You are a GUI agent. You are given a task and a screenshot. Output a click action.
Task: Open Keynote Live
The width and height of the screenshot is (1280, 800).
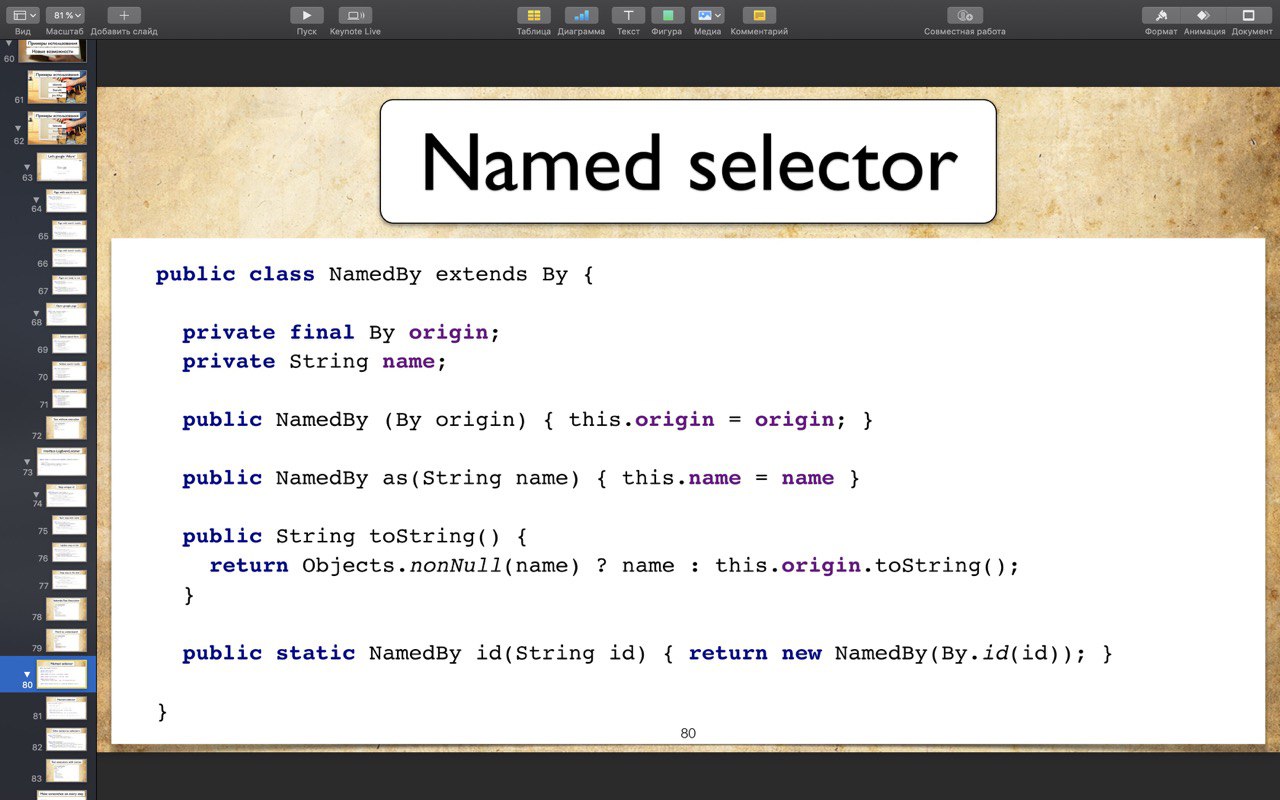click(x=355, y=15)
